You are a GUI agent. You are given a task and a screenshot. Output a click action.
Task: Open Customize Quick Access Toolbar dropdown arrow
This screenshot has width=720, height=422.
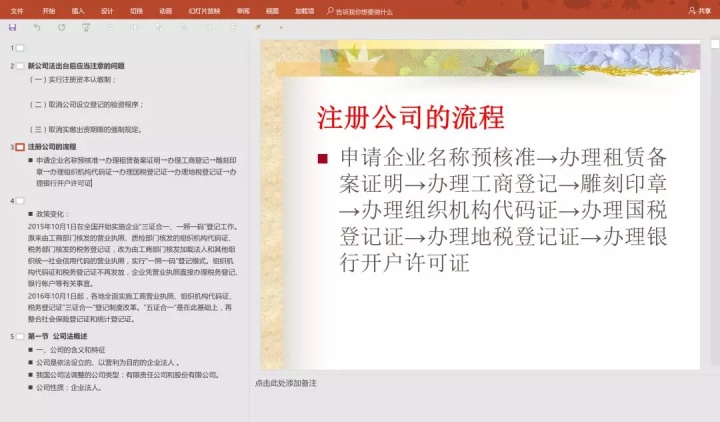click(x=281, y=28)
